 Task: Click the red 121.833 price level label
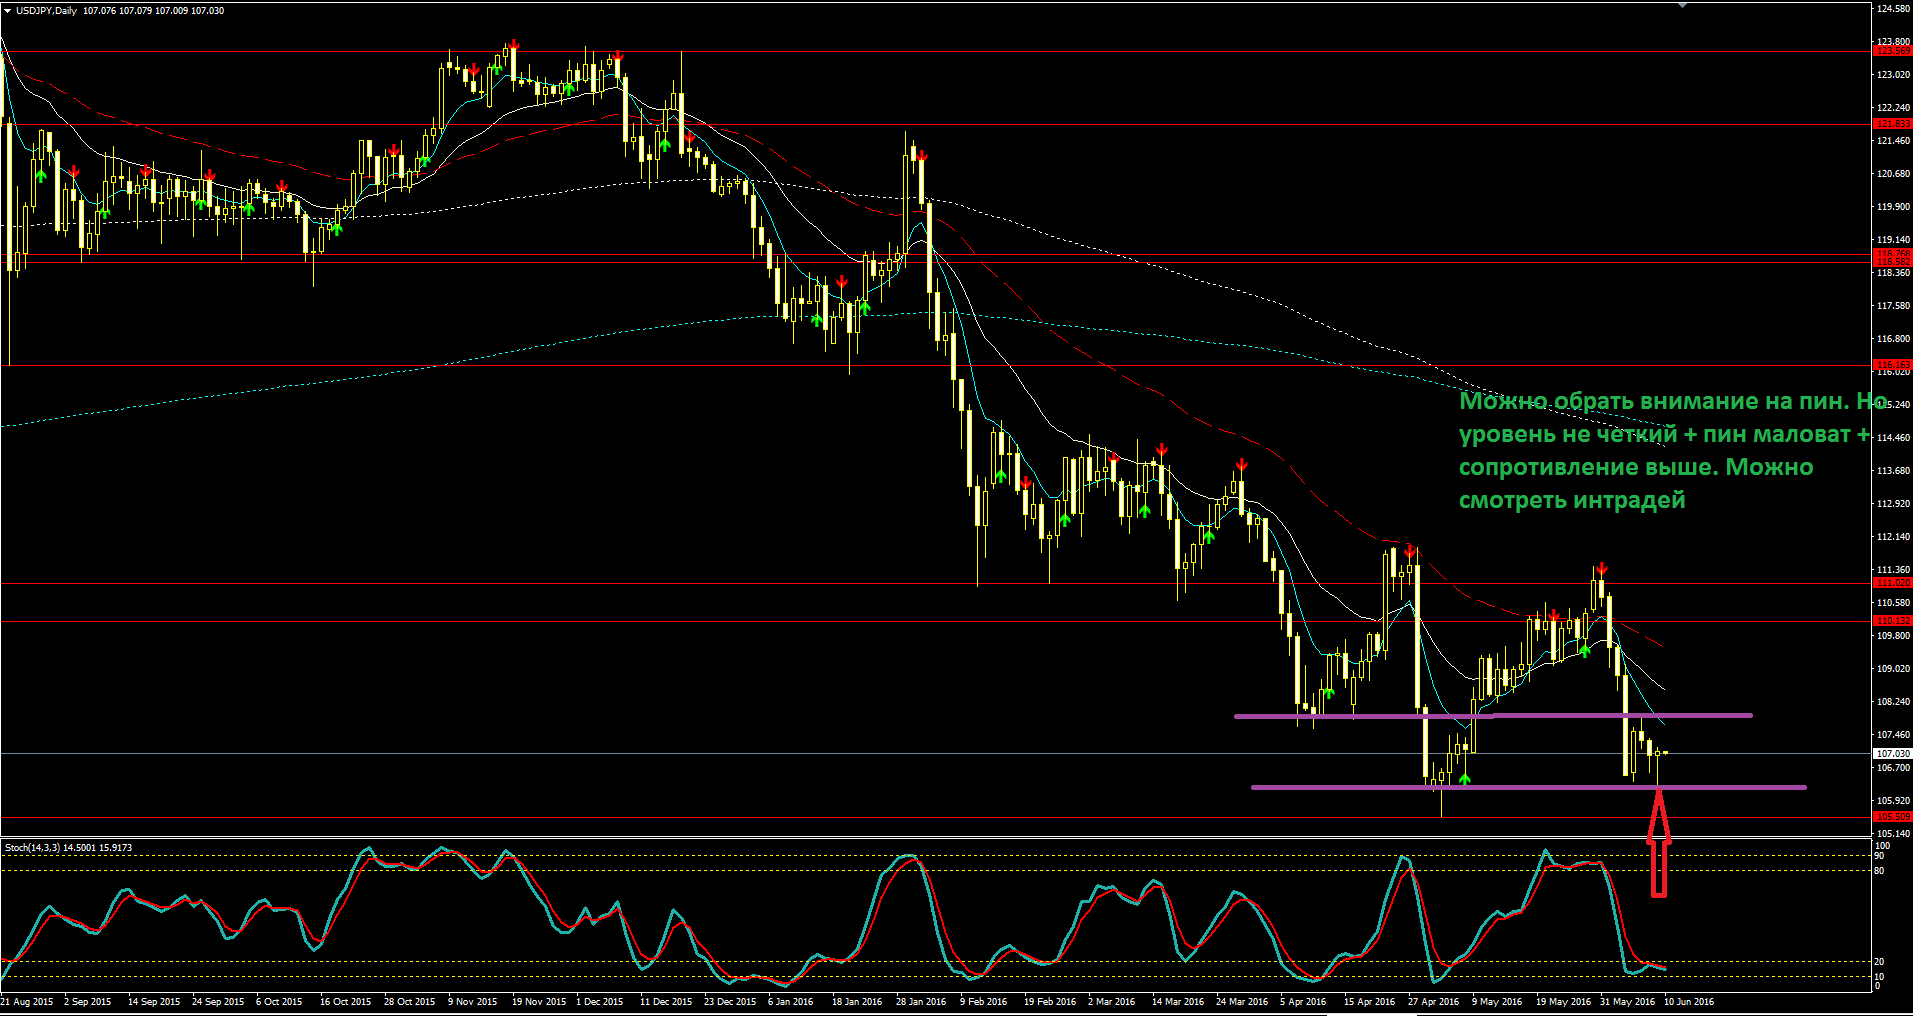1892,124
